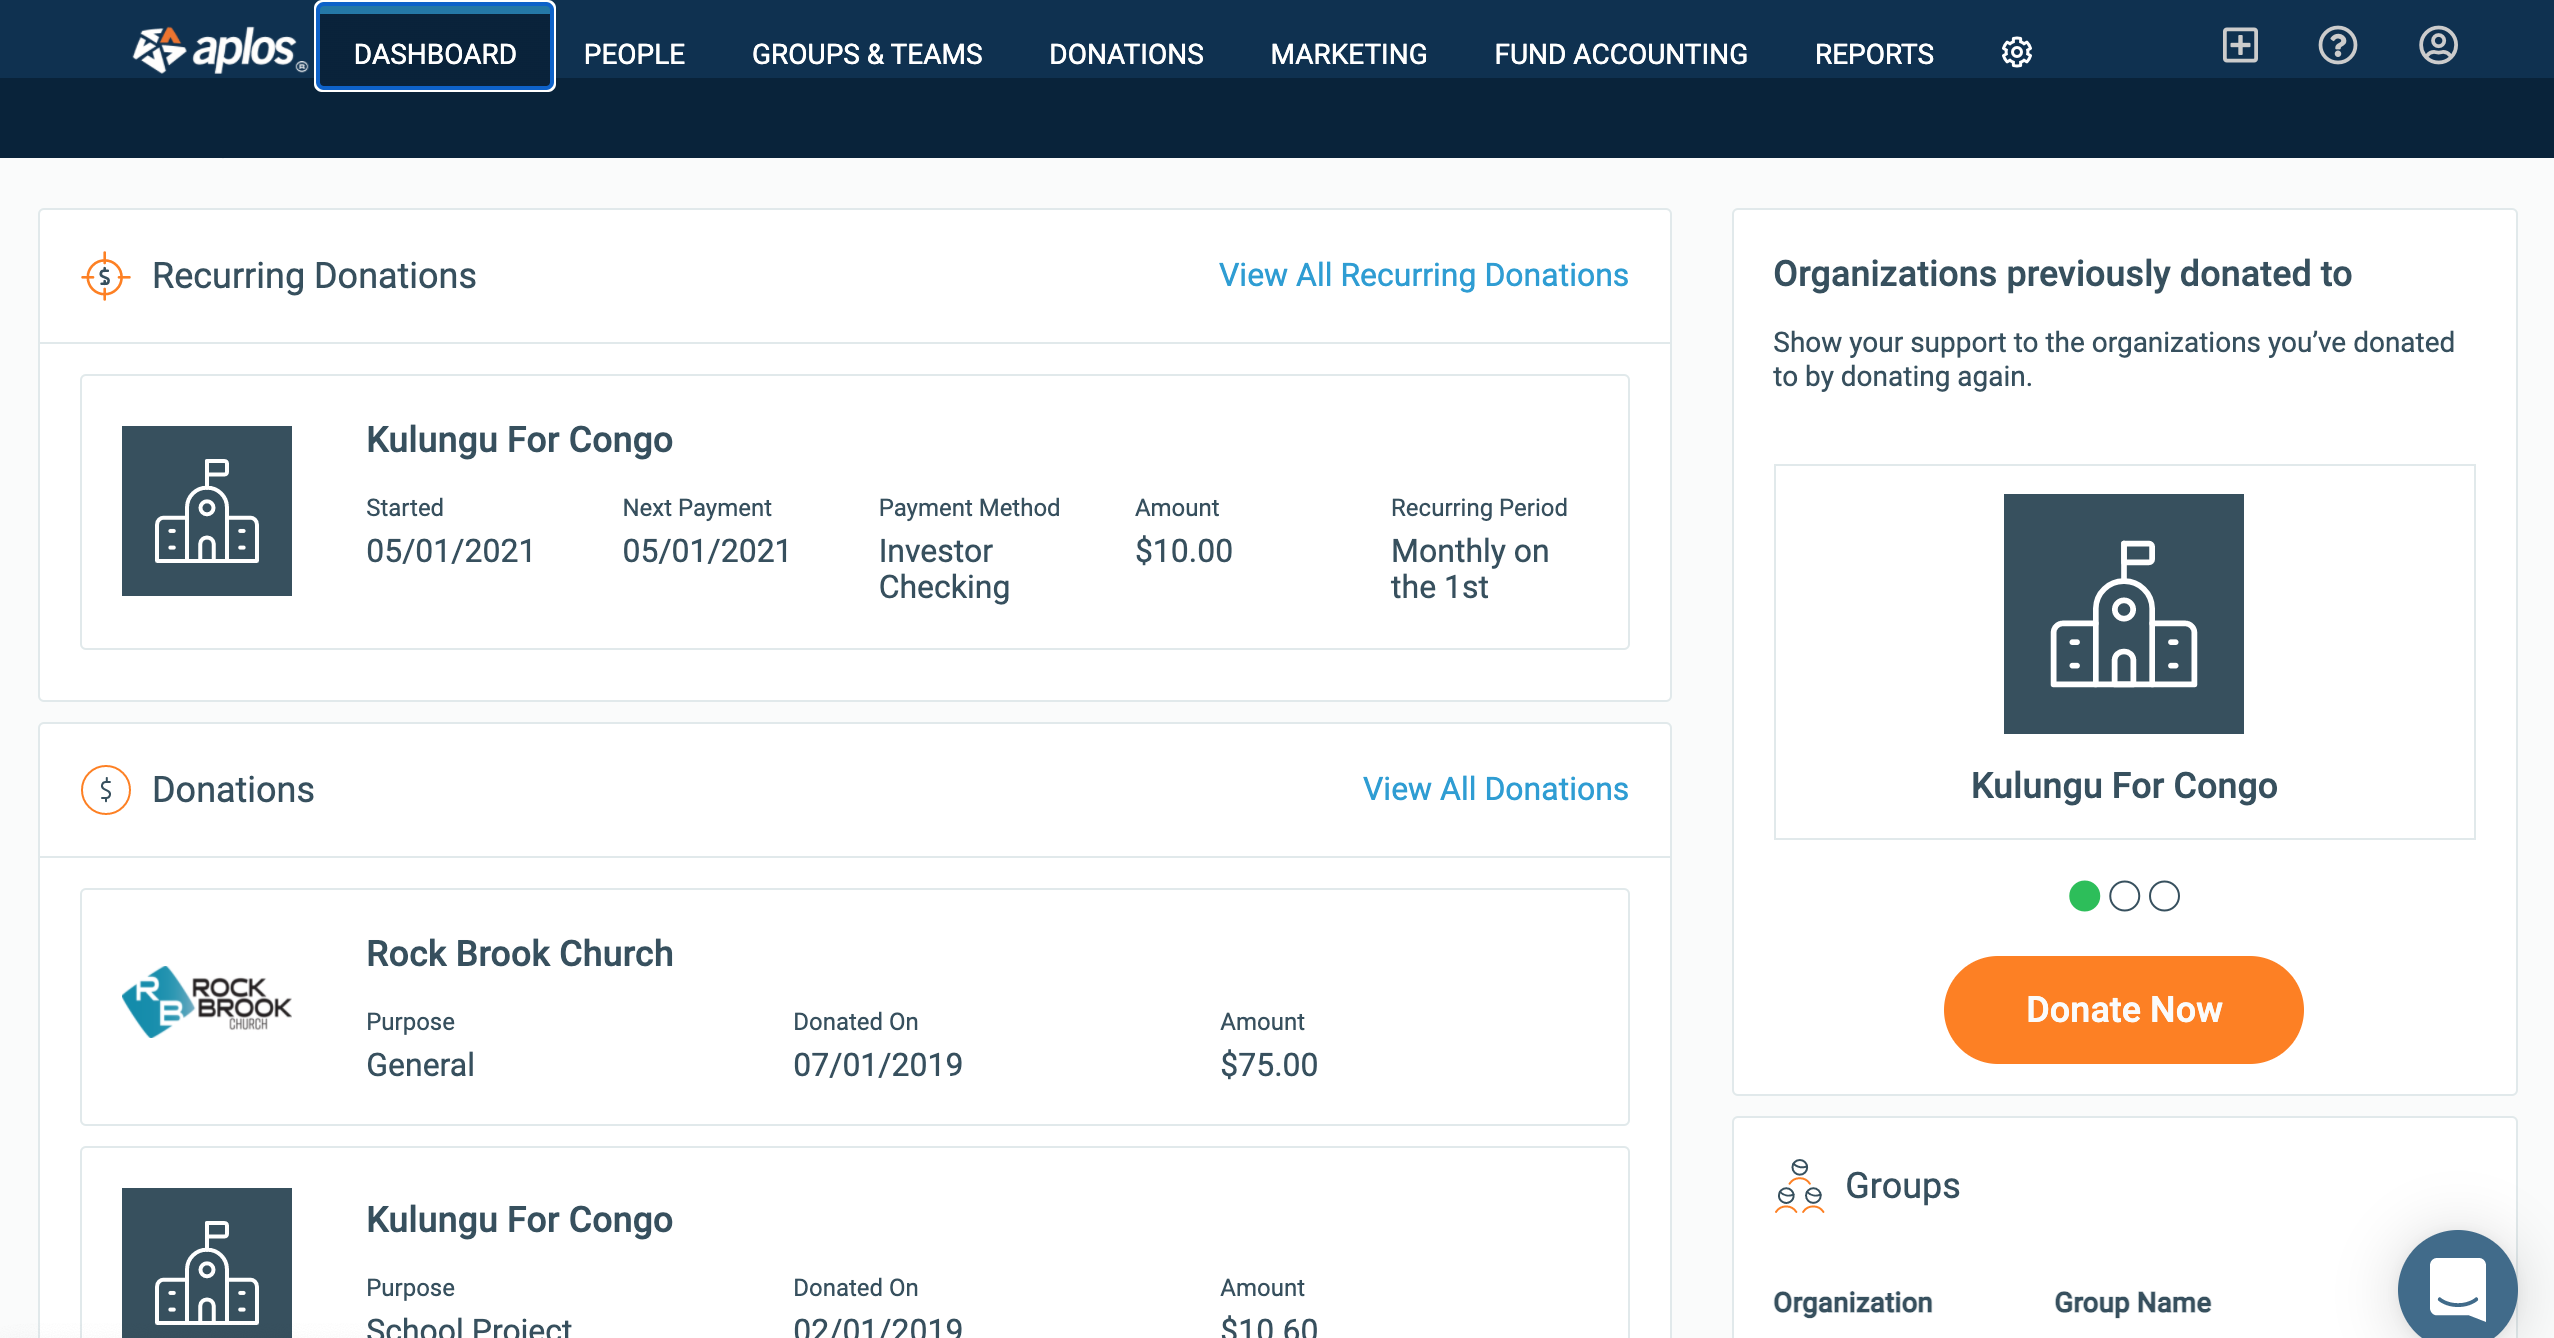Click the Donate Now button
Viewport: 2554px width, 1338px height.
(x=2124, y=1010)
